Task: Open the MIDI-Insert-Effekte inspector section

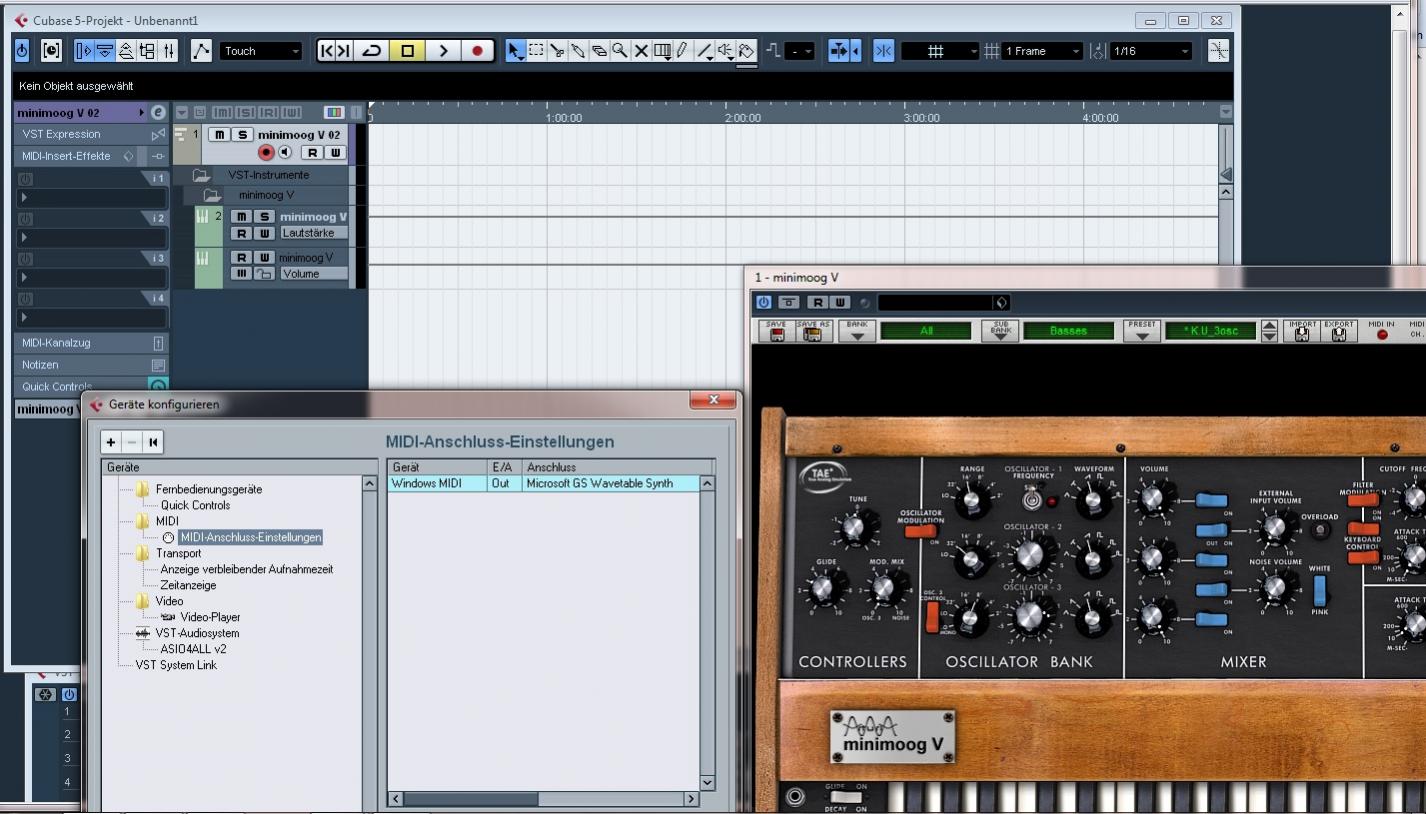Action: (x=92, y=156)
